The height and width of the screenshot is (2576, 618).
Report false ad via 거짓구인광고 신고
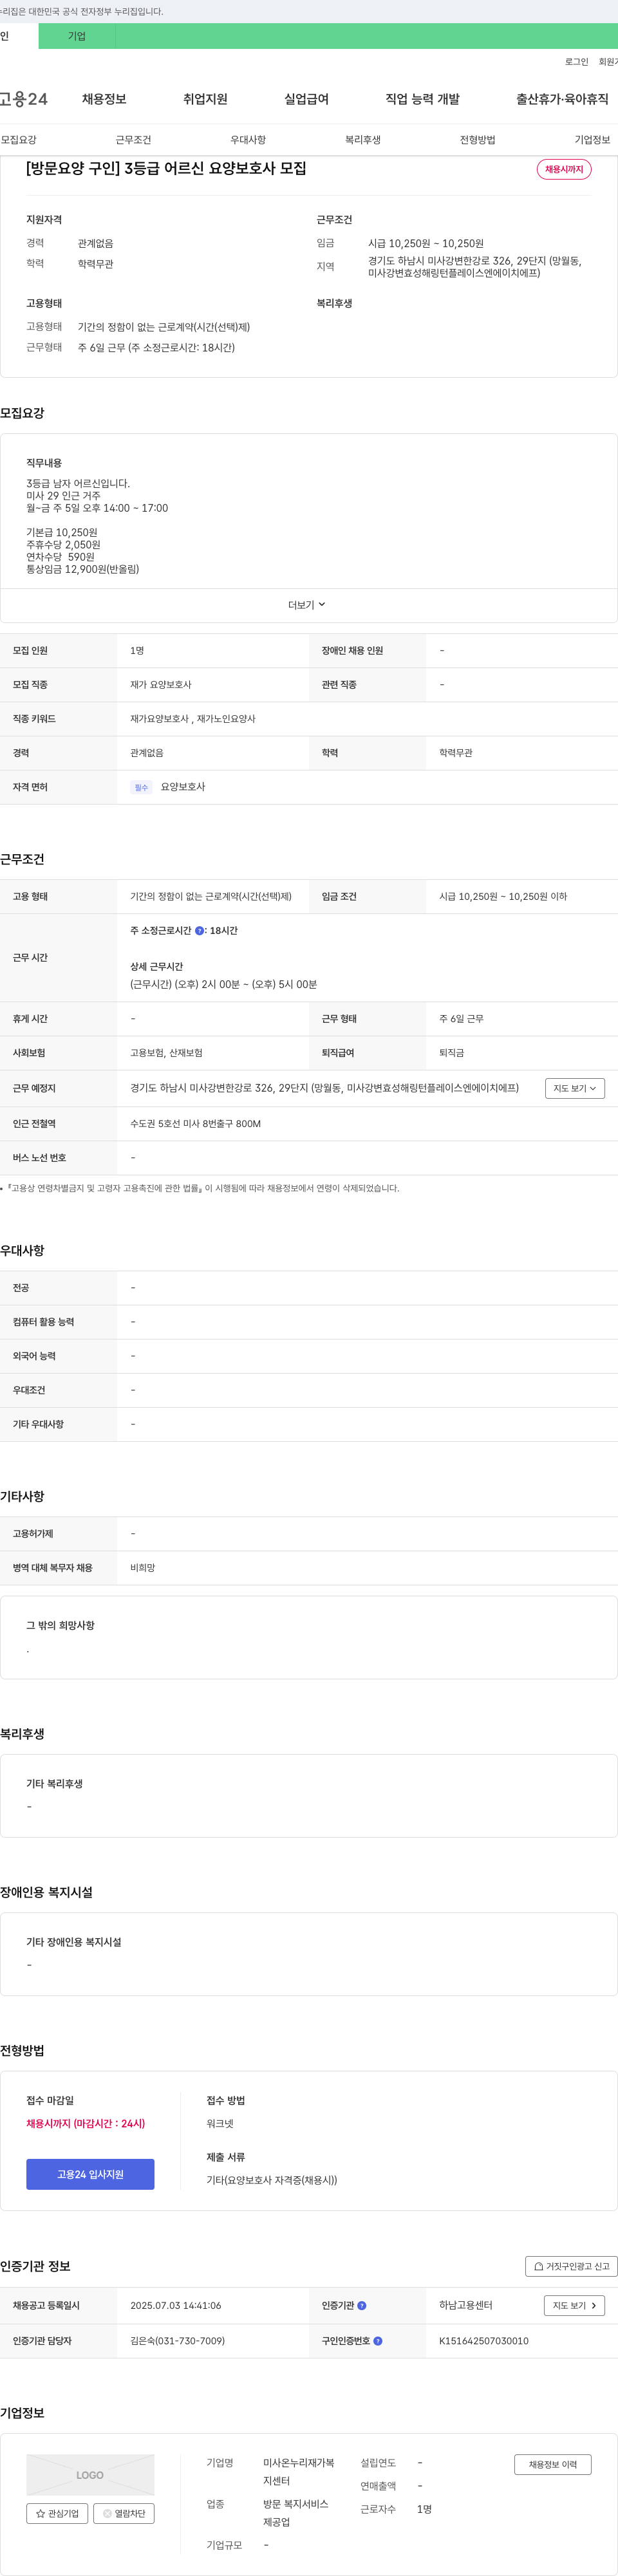tap(571, 2266)
